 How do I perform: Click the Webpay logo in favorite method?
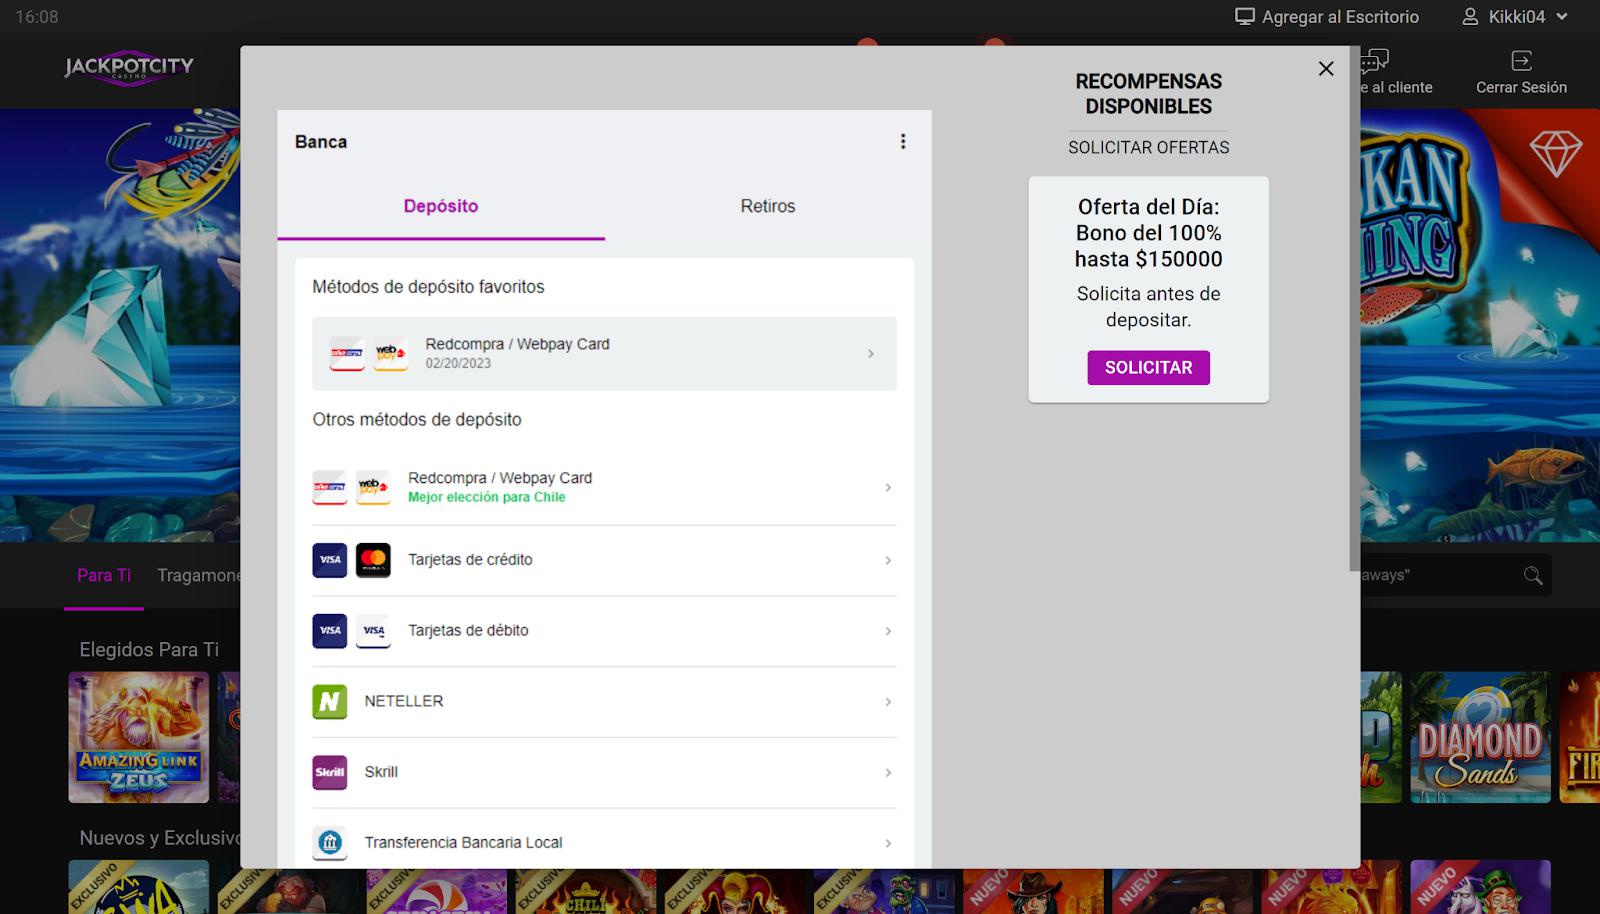coord(390,354)
